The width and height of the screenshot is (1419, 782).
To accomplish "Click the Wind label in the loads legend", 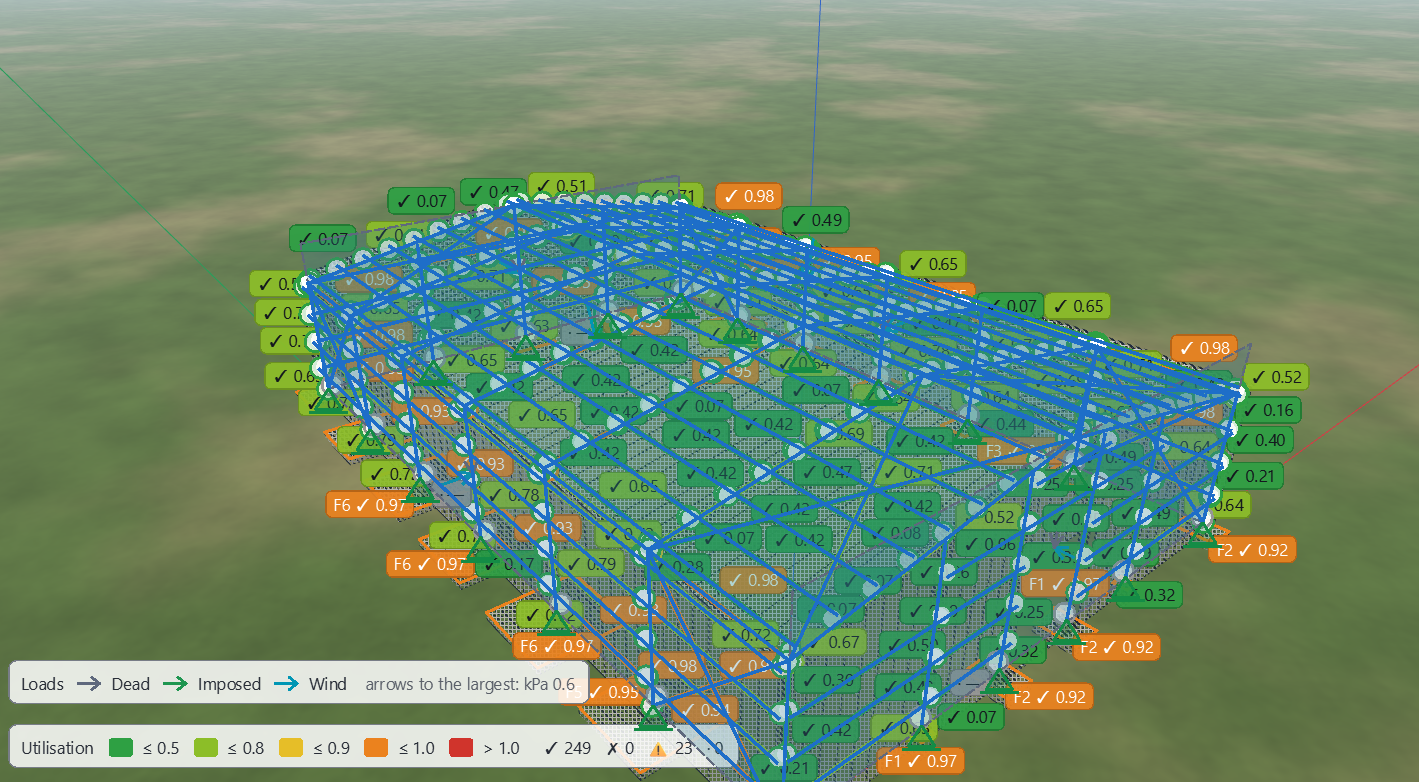I will [x=327, y=684].
